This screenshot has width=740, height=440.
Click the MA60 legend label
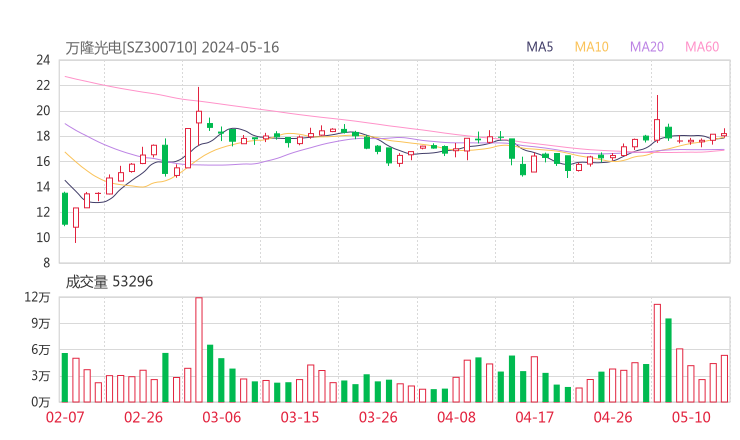pyautogui.click(x=702, y=47)
